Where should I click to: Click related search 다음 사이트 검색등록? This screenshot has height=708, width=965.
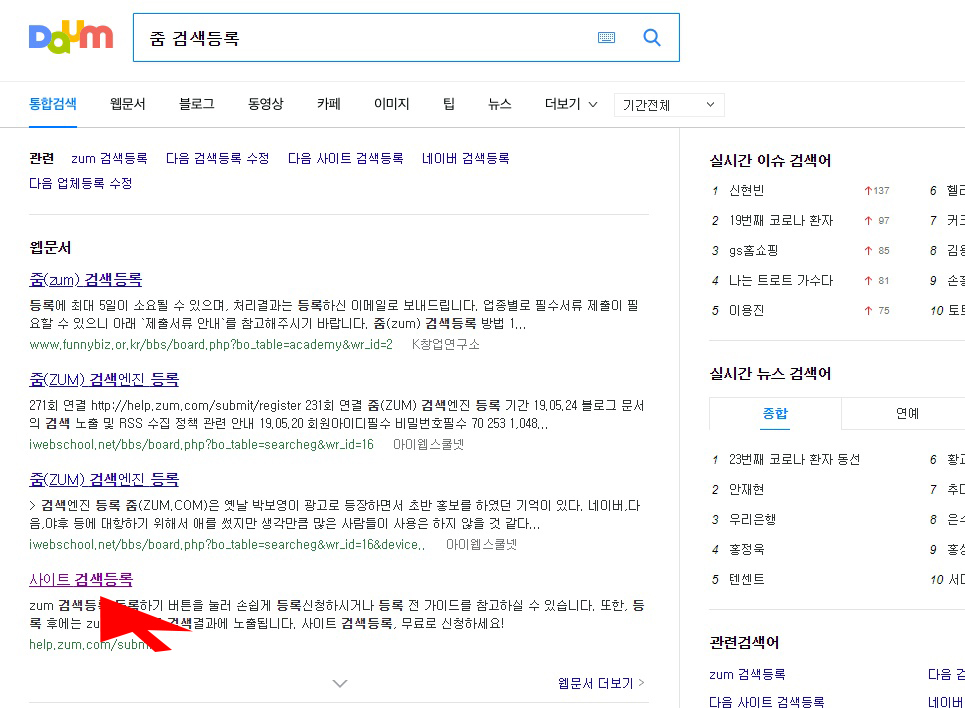coord(346,158)
